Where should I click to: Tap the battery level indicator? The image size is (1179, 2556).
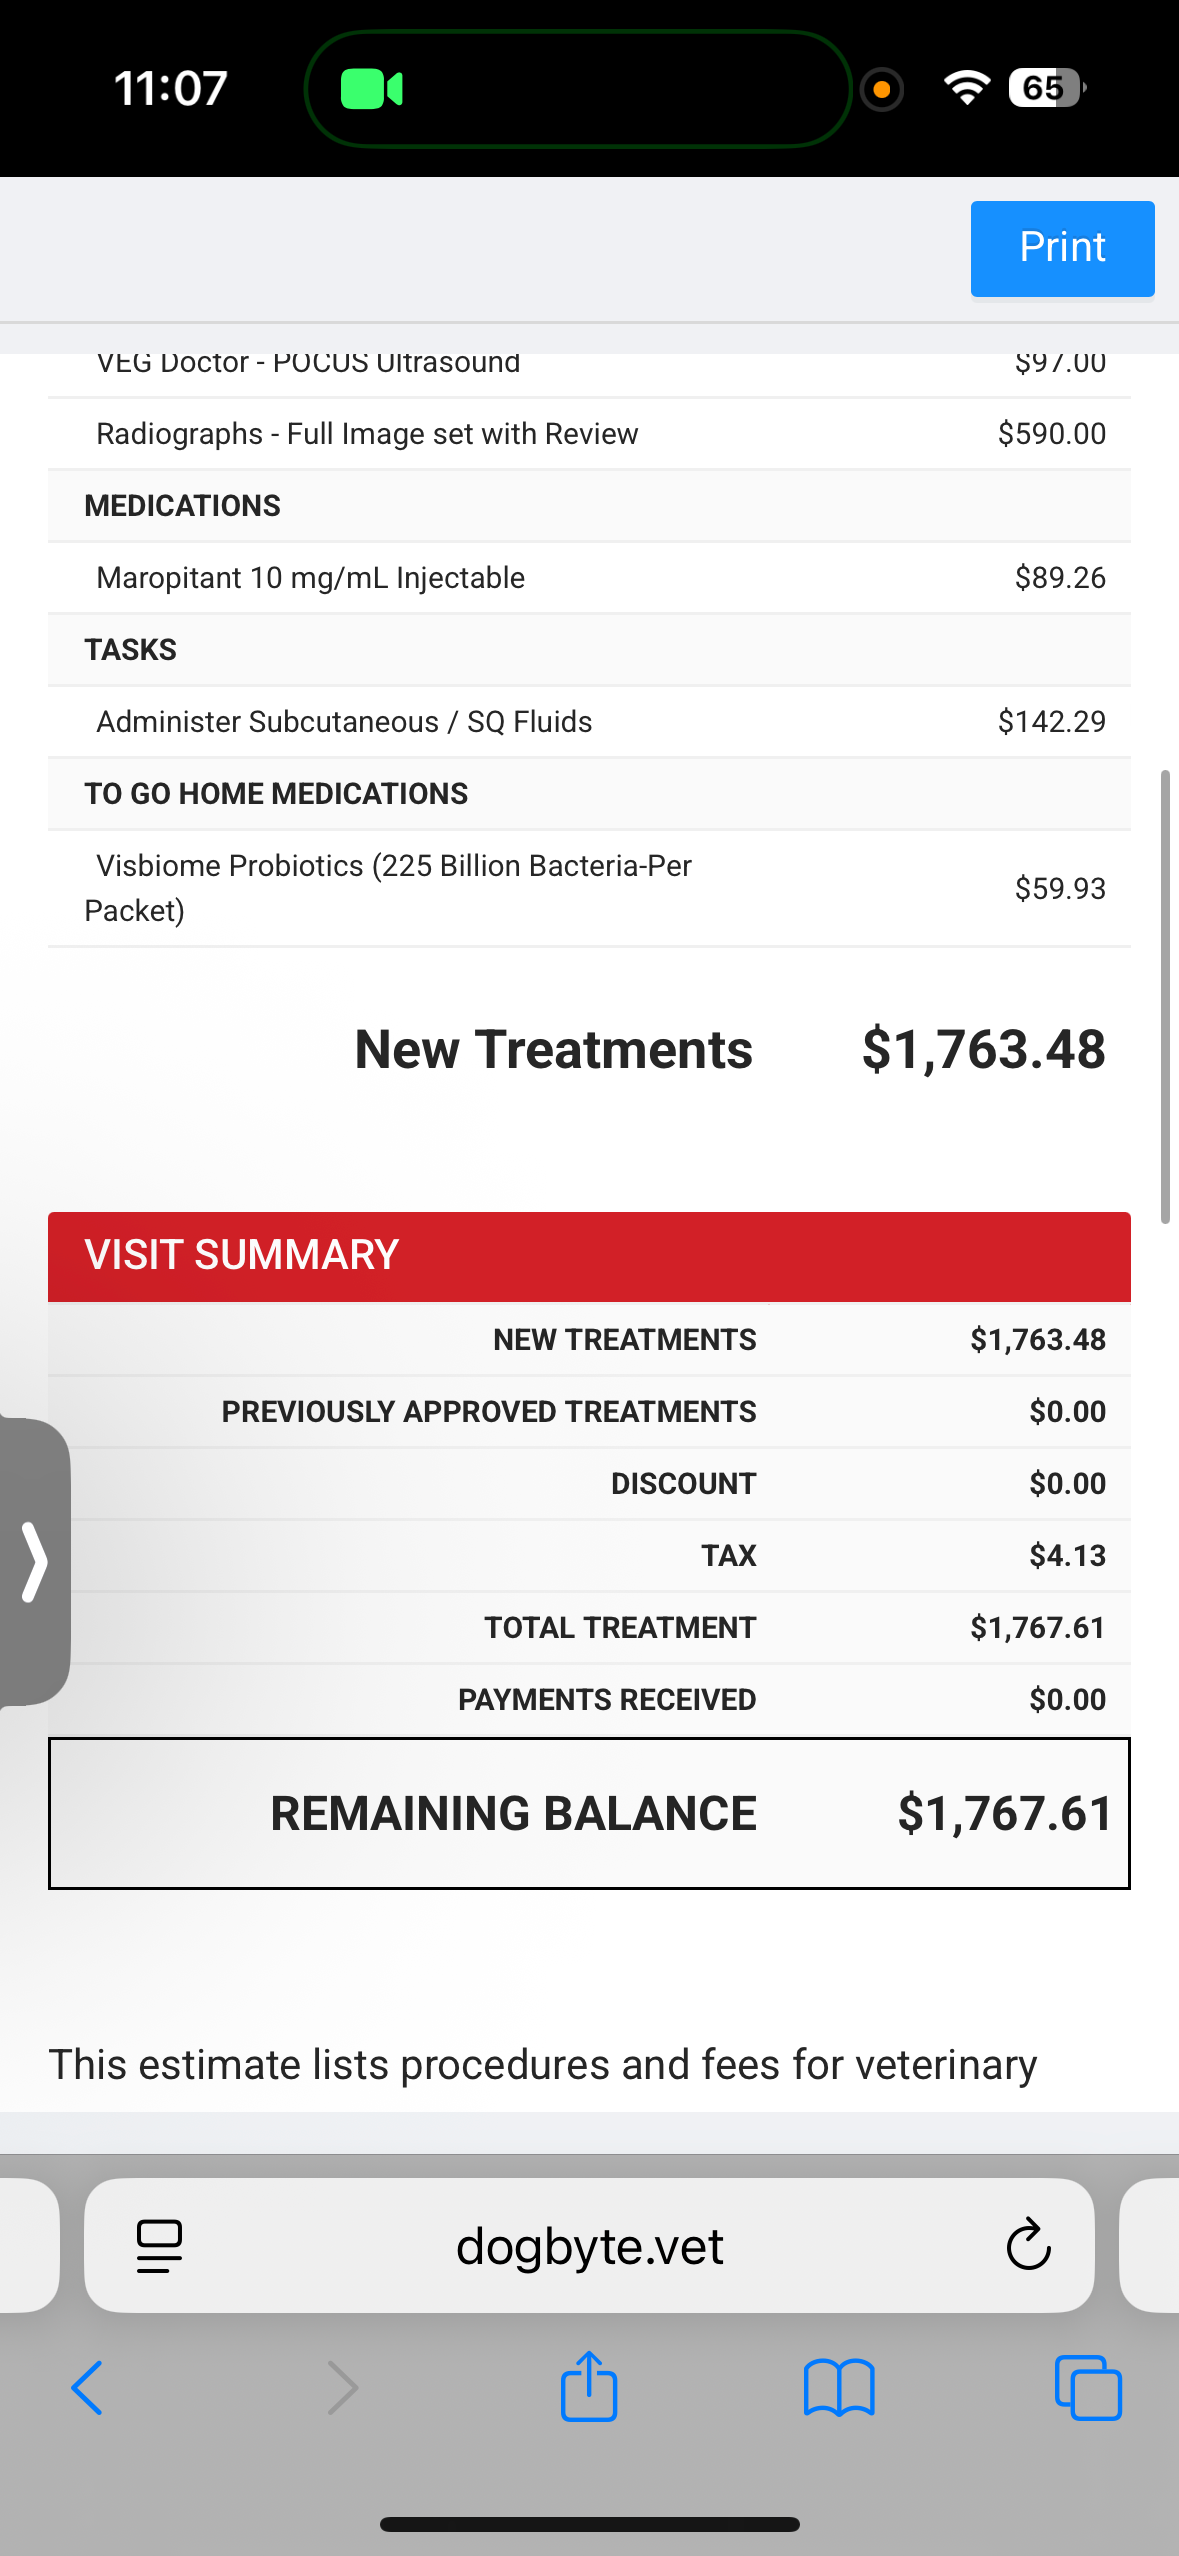tap(1046, 89)
